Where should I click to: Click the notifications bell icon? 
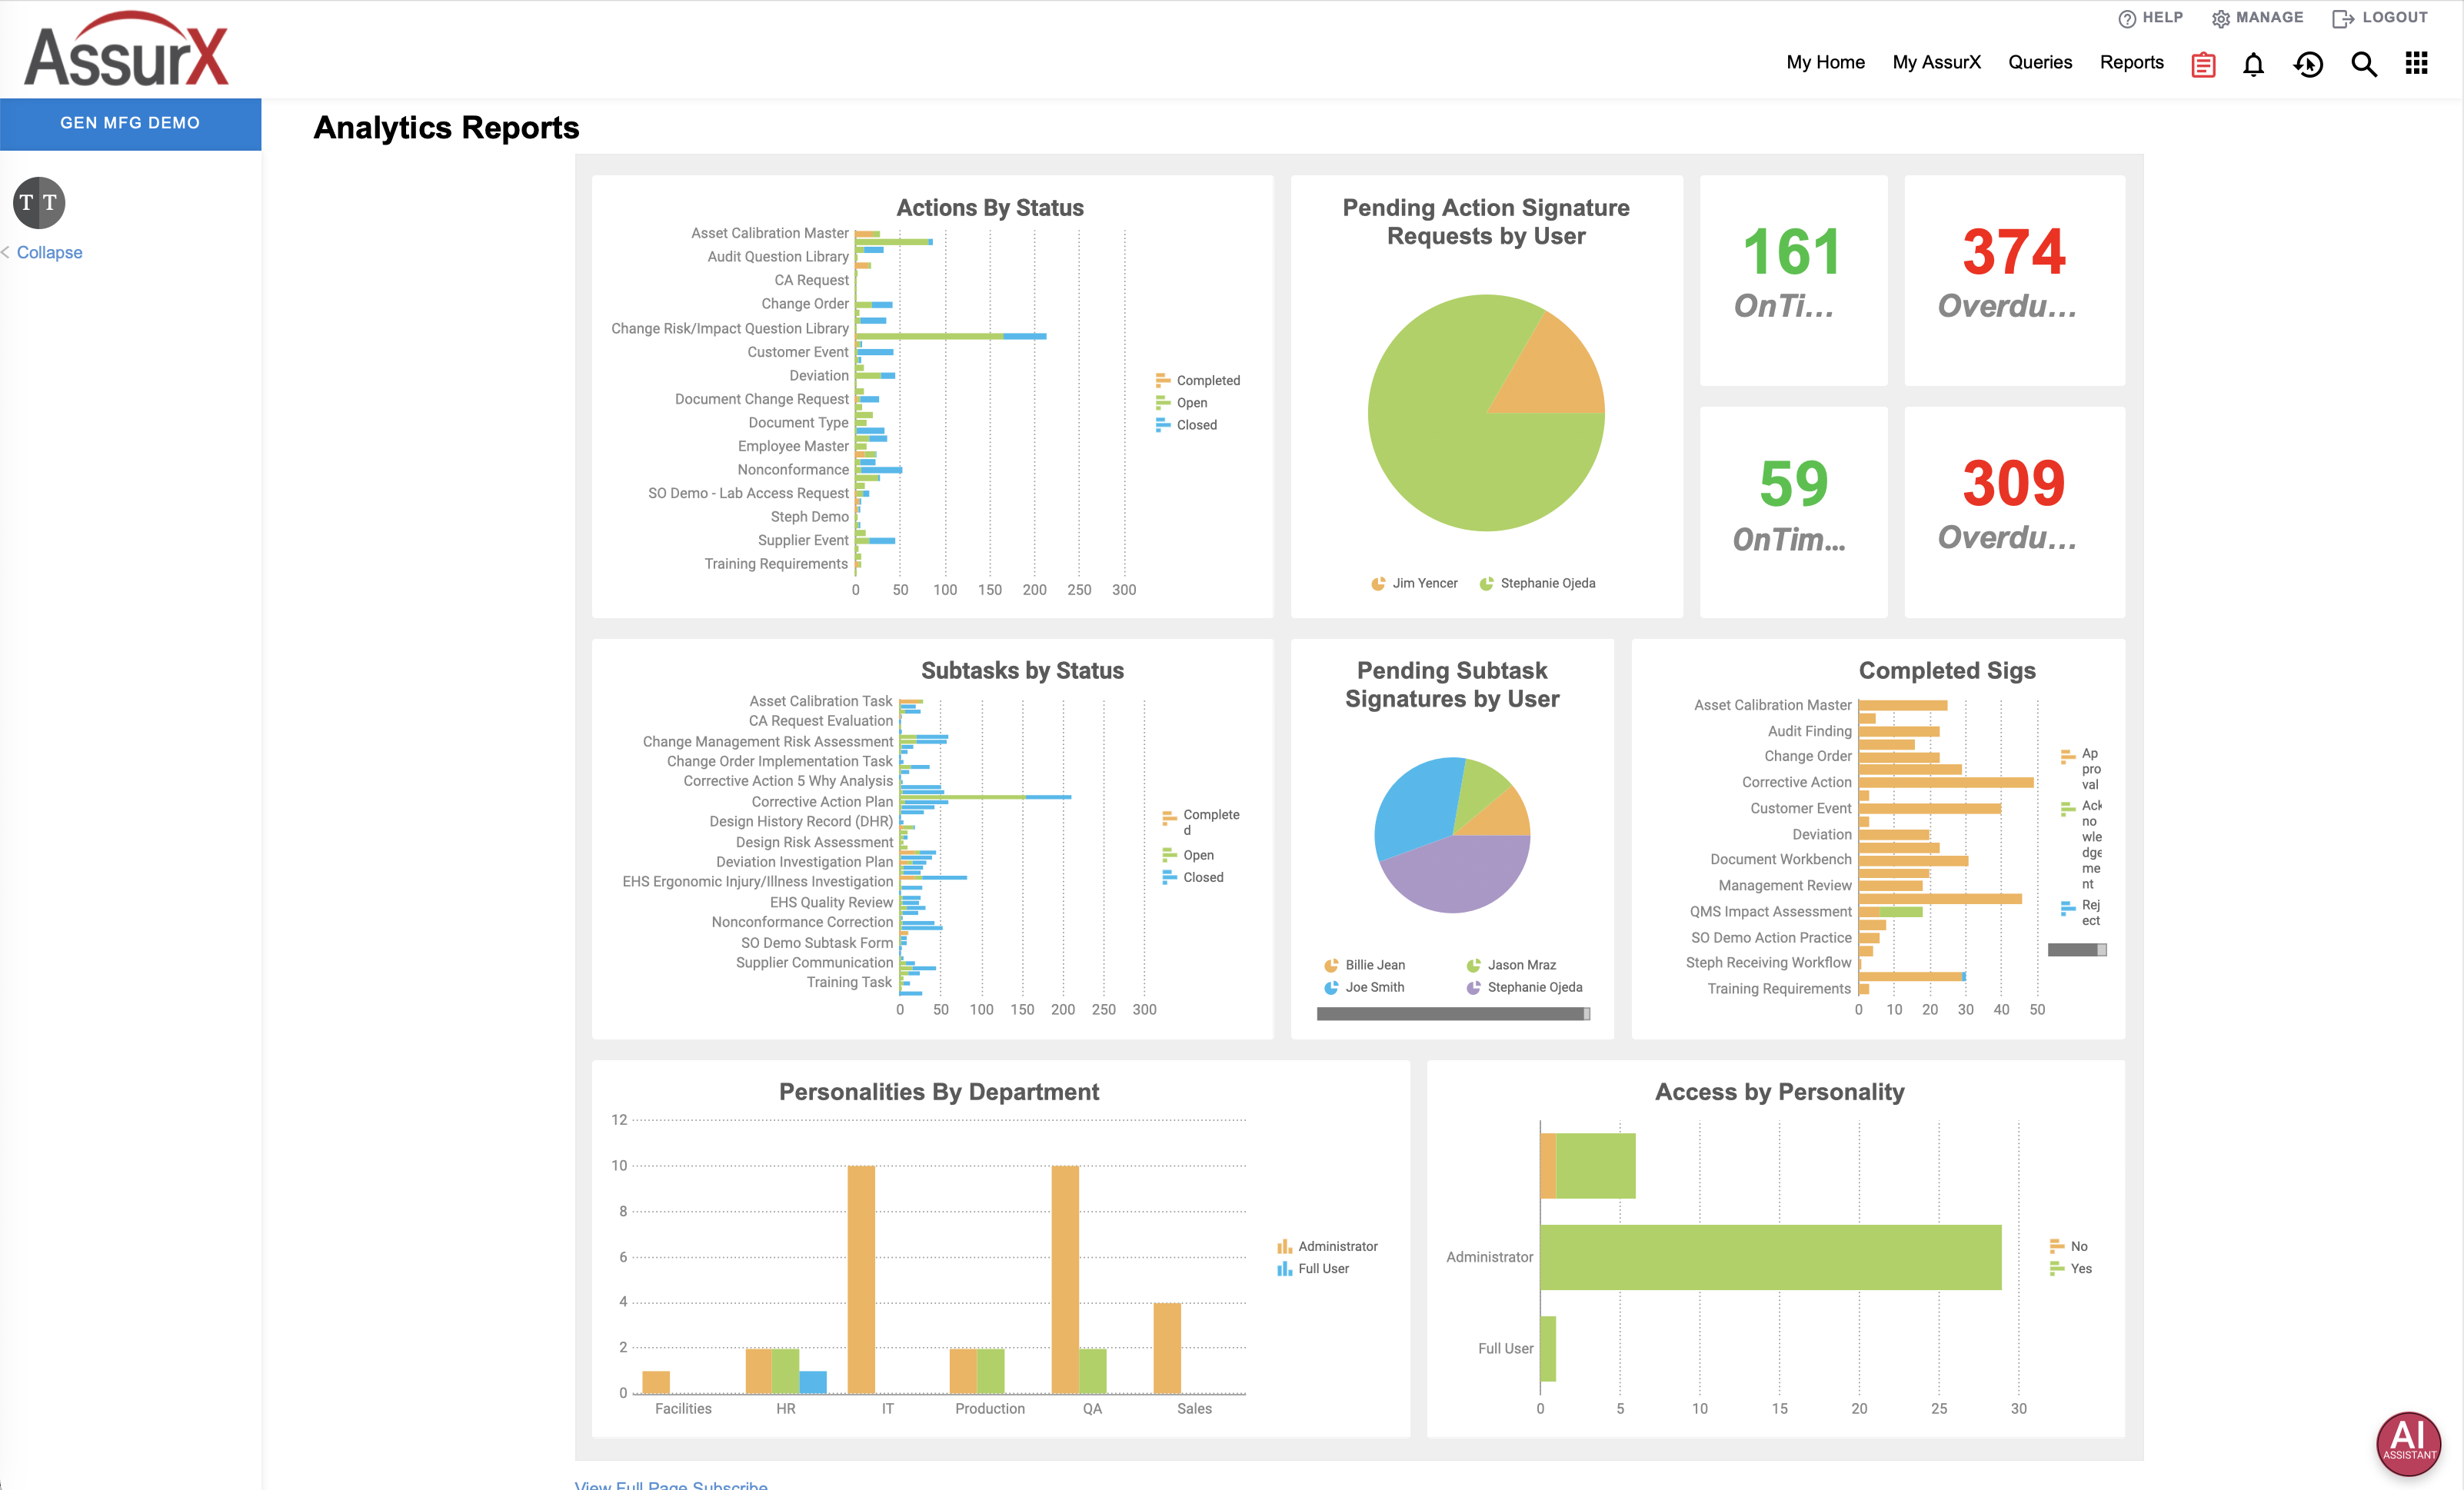[2253, 64]
